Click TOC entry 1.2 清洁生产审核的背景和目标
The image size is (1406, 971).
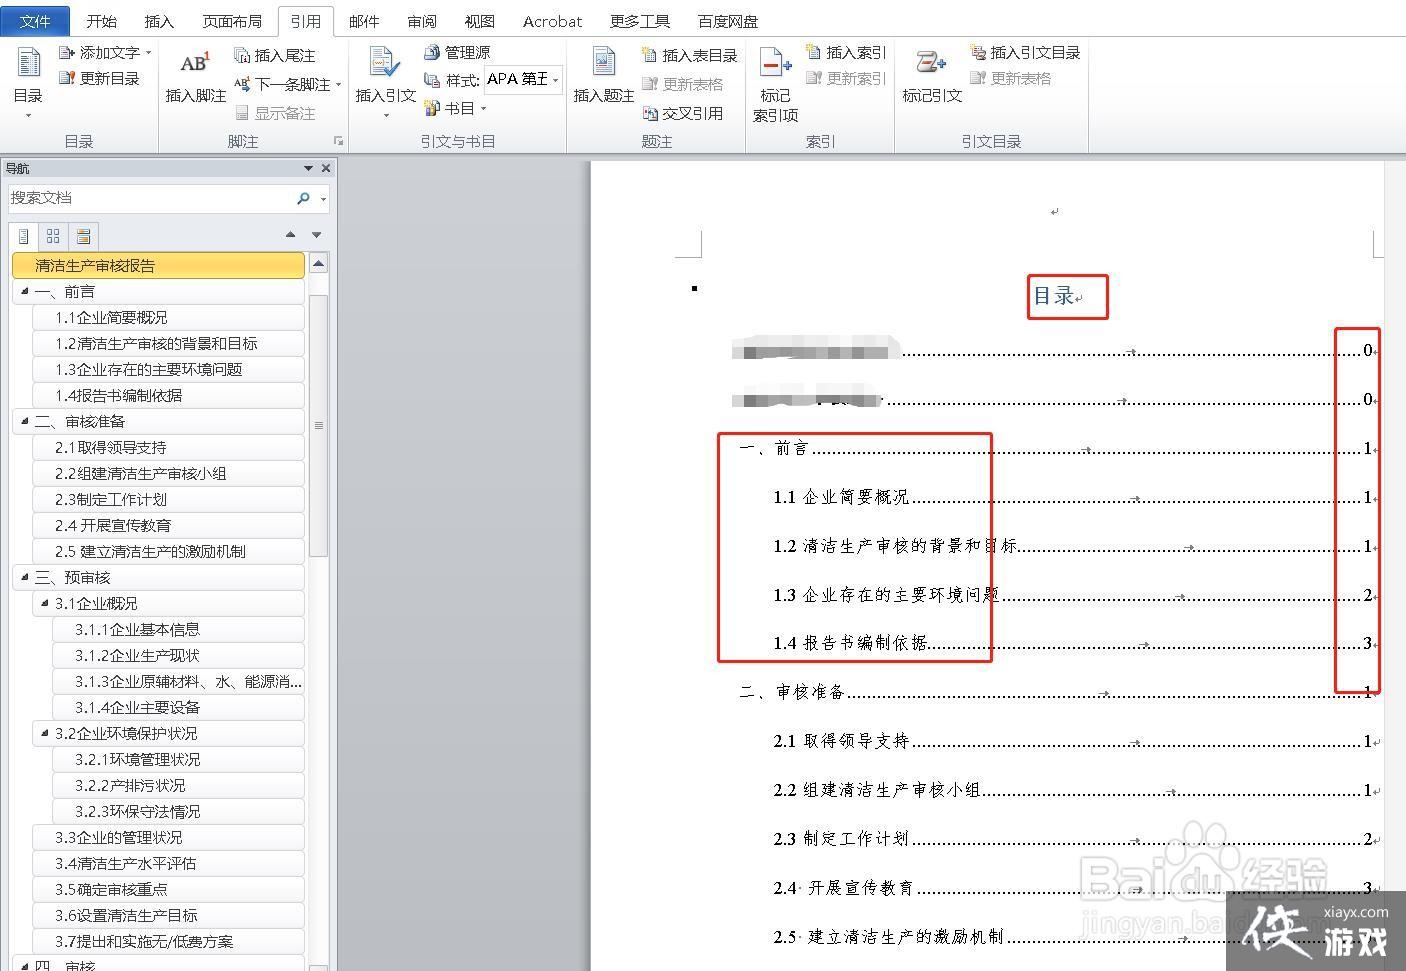[x=895, y=546]
